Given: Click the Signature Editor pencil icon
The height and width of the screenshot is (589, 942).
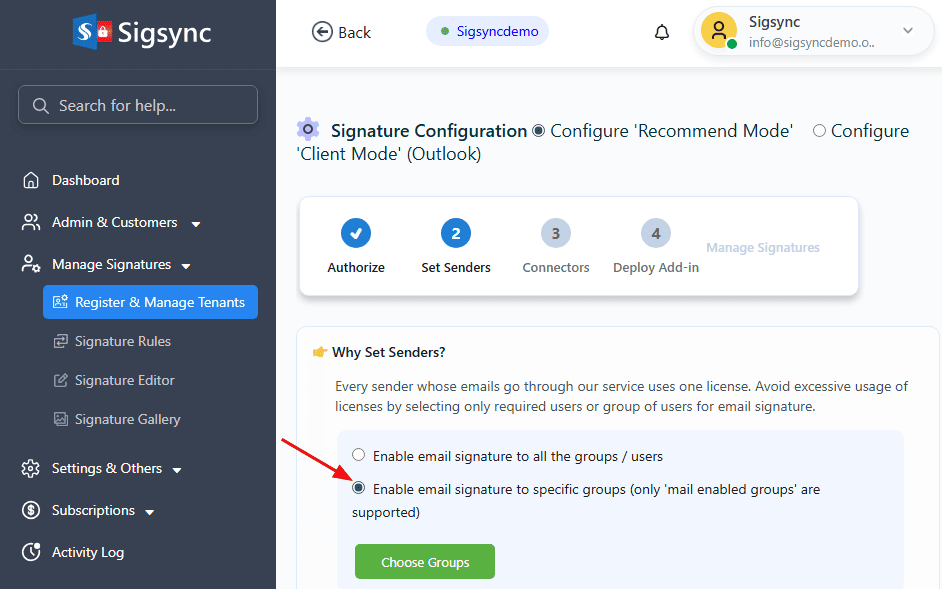Looking at the screenshot, I should pos(61,381).
